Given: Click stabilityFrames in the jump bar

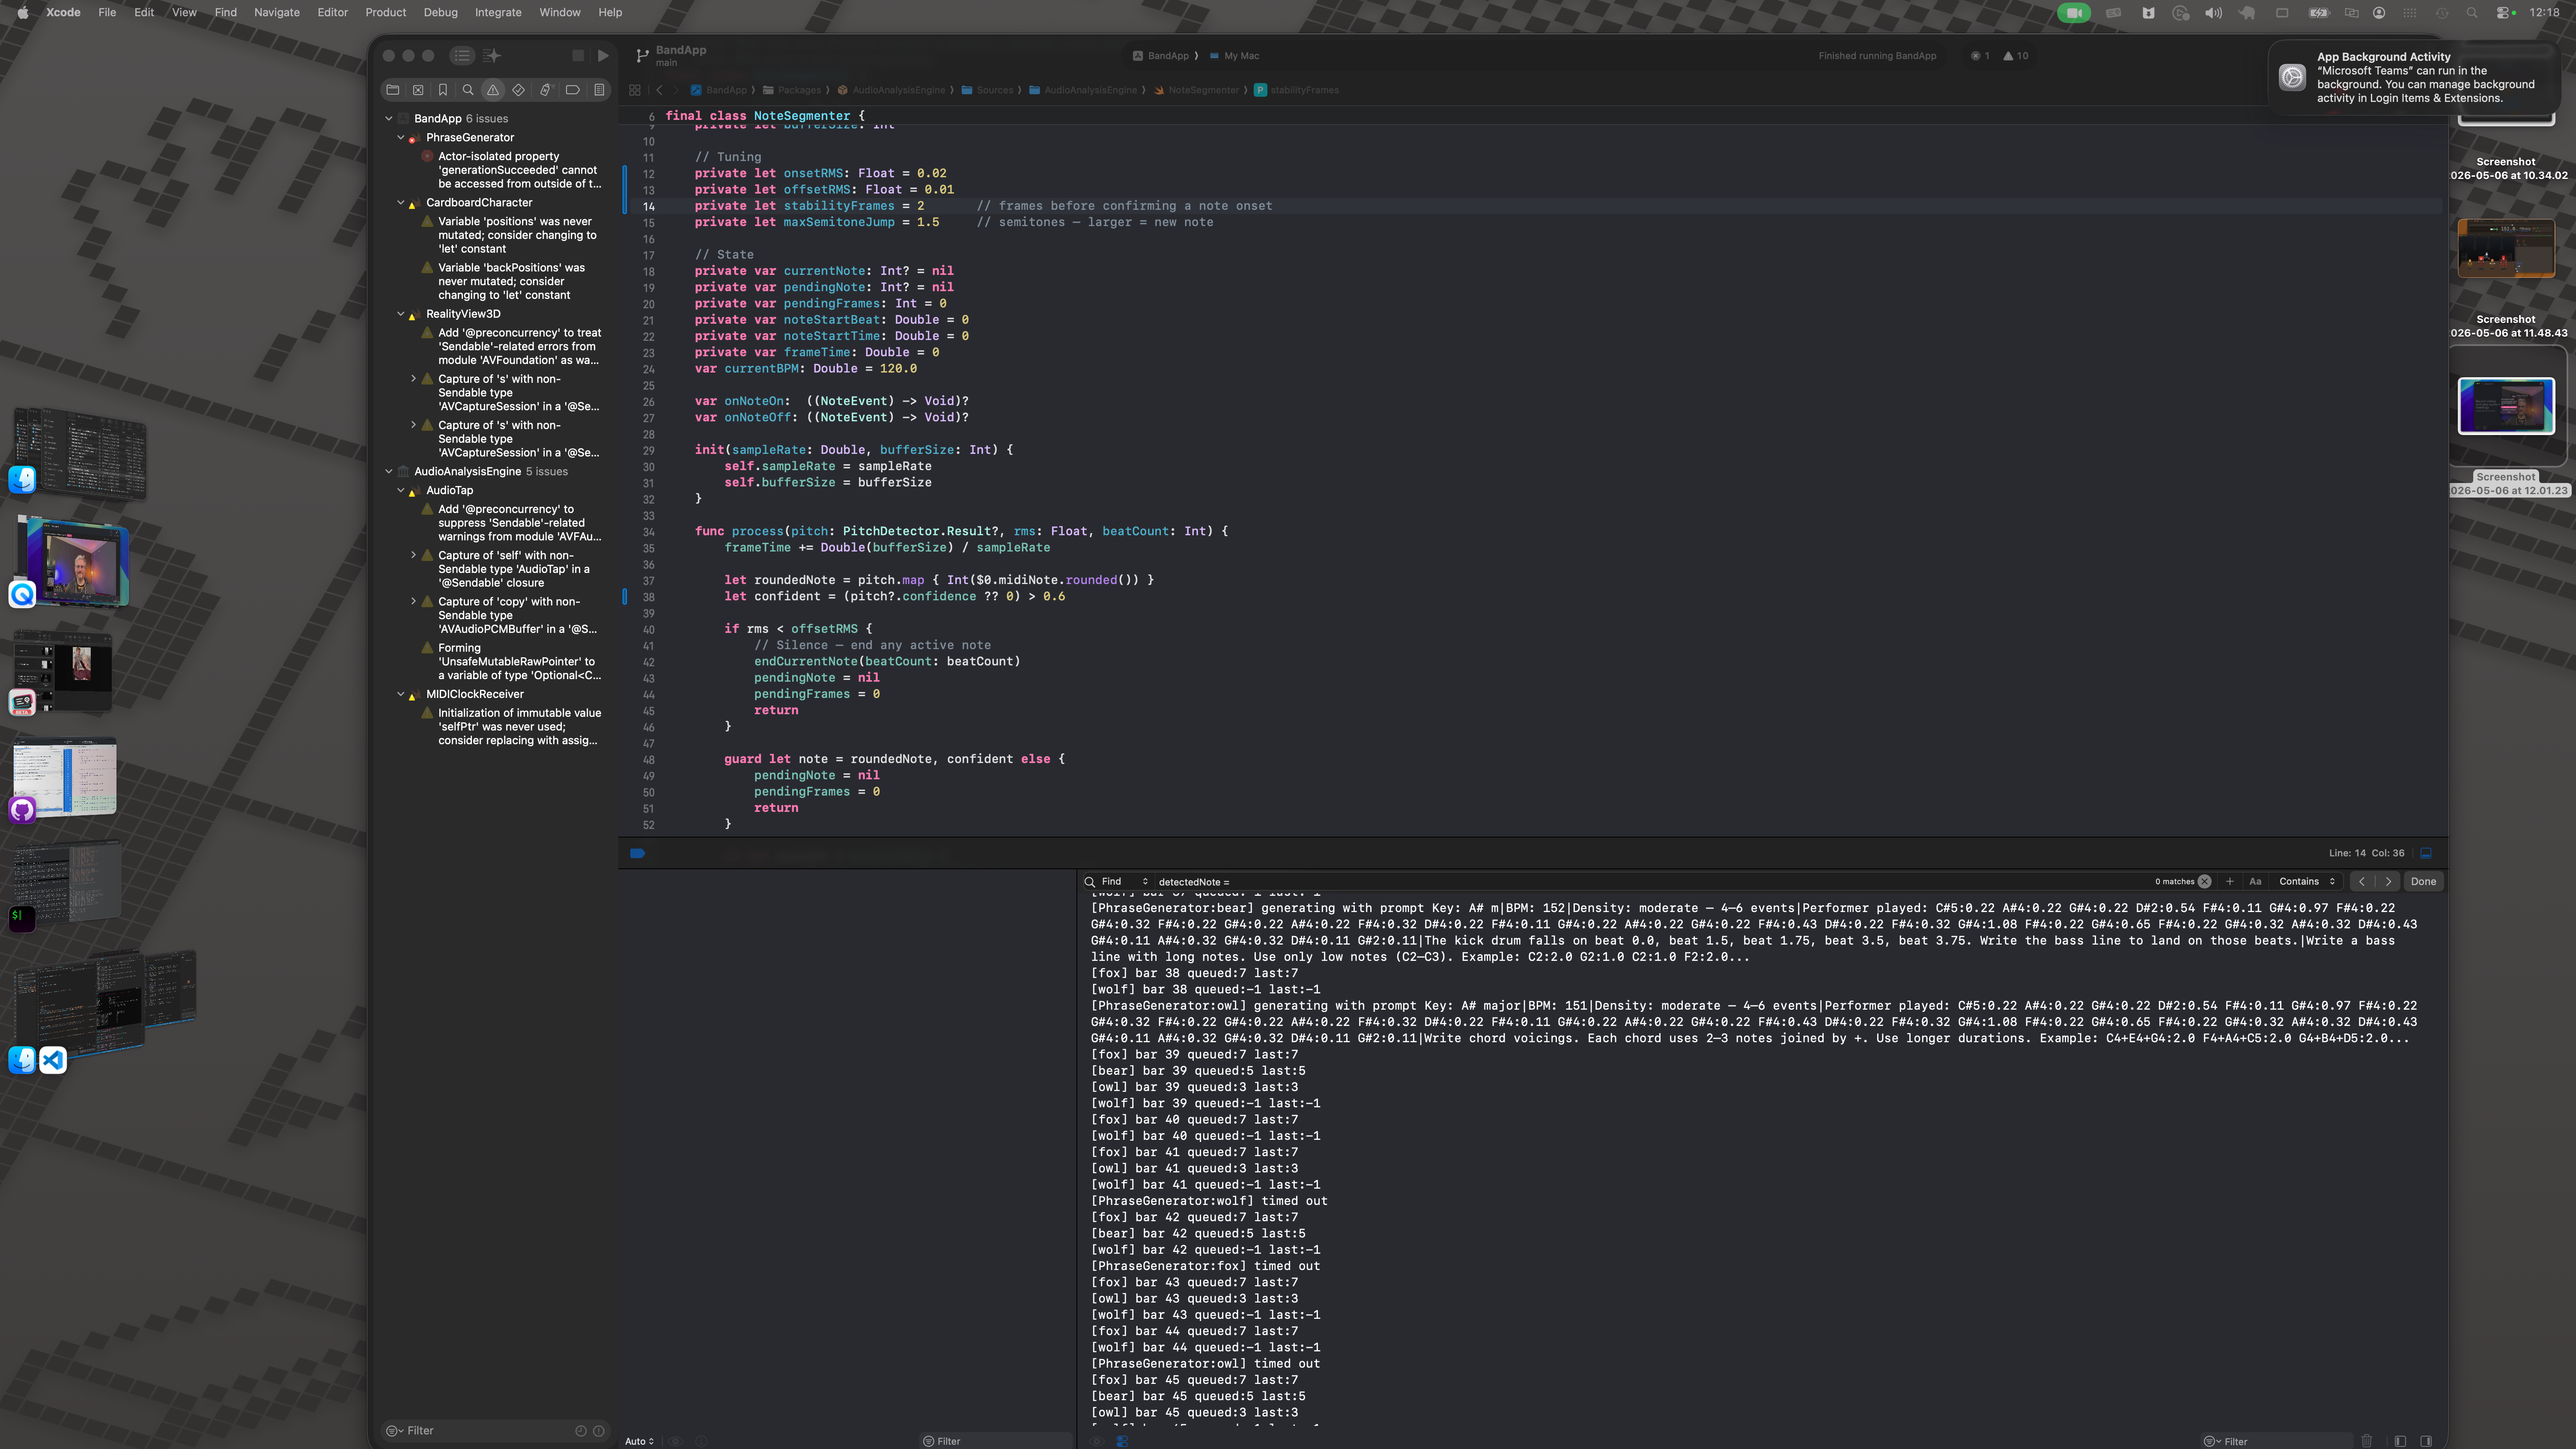Looking at the screenshot, I should [x=1297, y=90].
